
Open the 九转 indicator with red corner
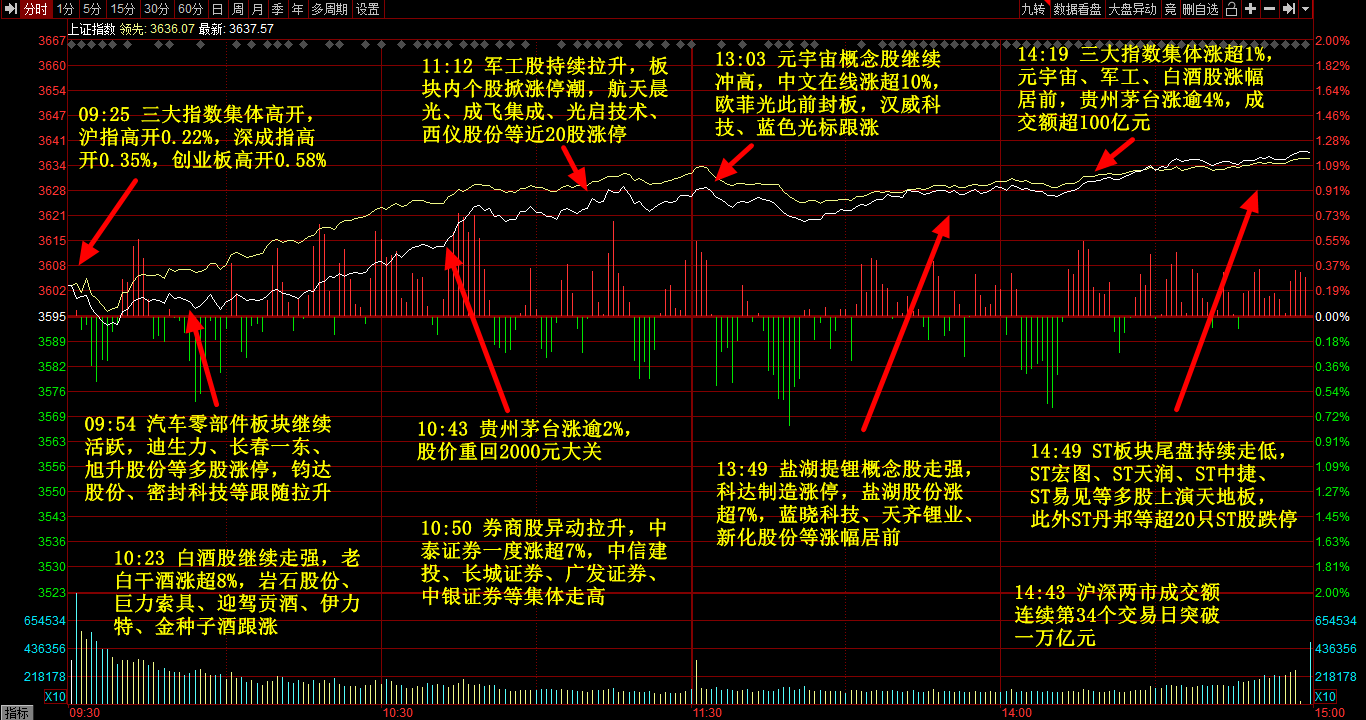pyautogui.click(x=1032, y=9)
